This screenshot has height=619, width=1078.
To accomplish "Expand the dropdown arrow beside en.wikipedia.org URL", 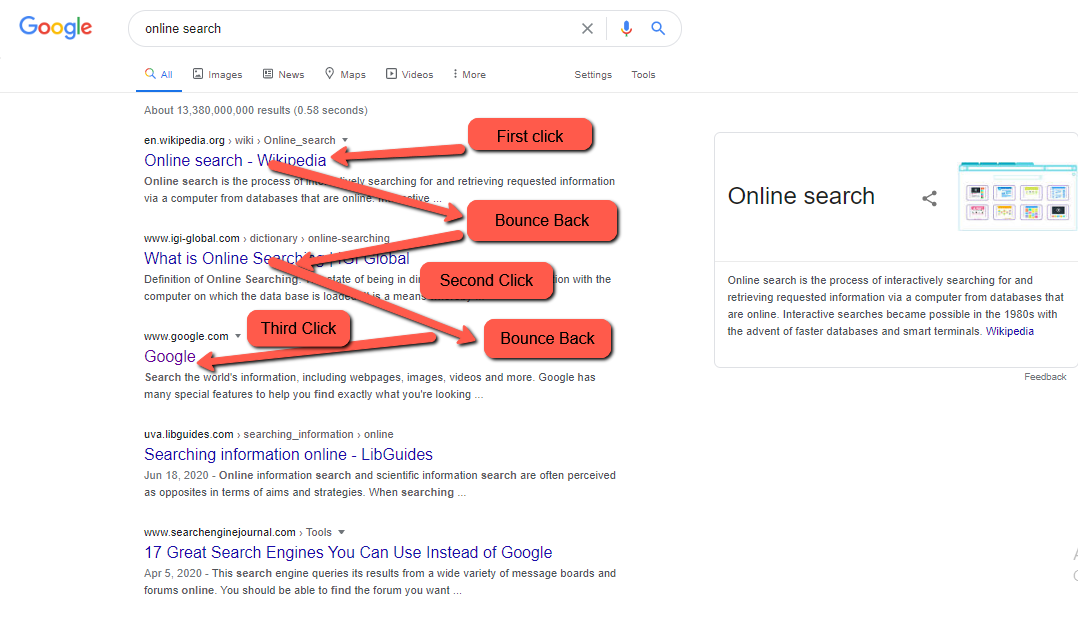I will coord(345,140).
